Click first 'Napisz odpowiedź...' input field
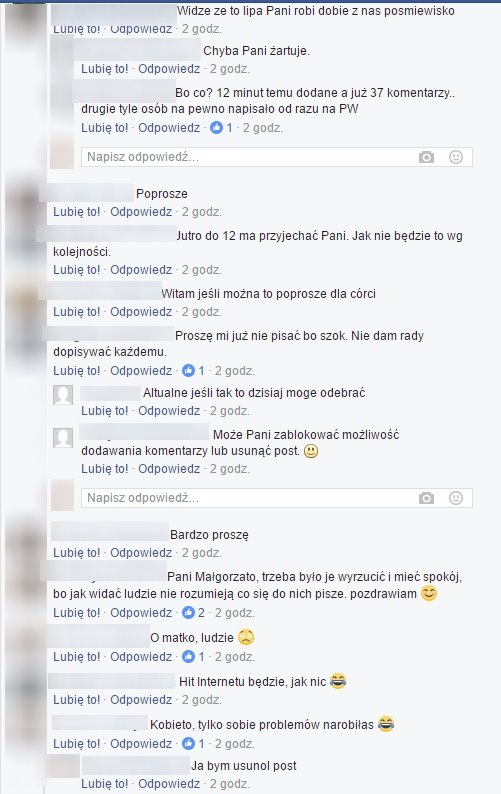Screen dimensions: 501x794 [x=277, y=157]
